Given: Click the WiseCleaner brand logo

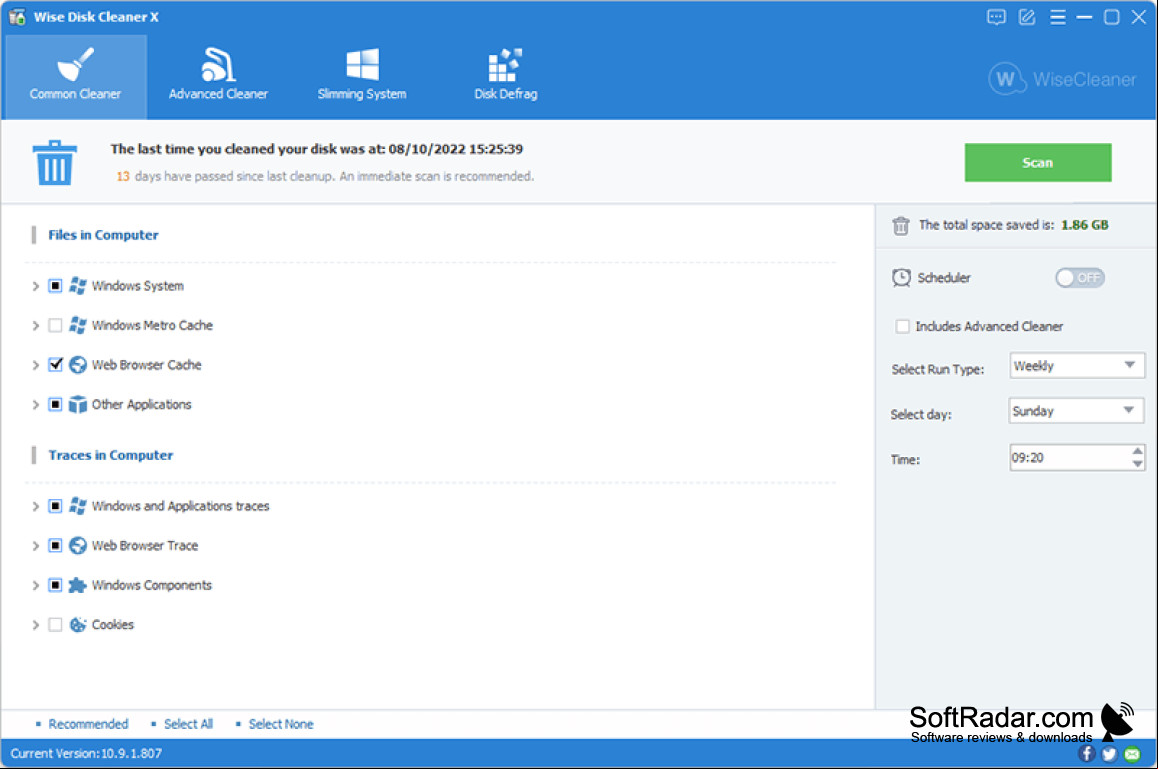Looking at the screenshot, I should tap(1062, 79).
